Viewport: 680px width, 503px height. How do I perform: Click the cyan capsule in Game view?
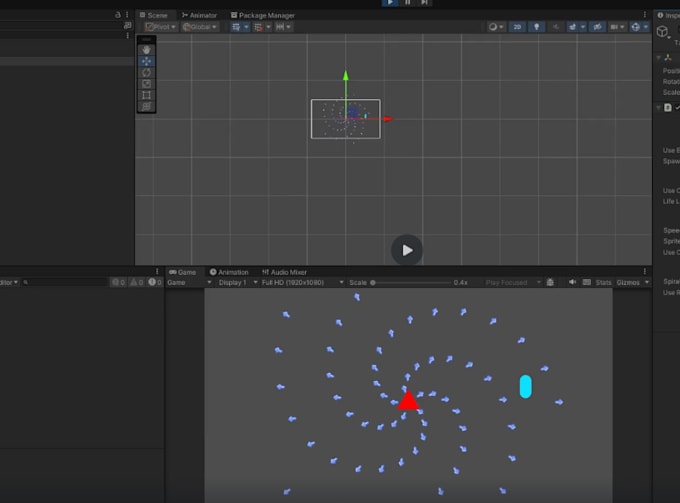click(x=526, y=386)
